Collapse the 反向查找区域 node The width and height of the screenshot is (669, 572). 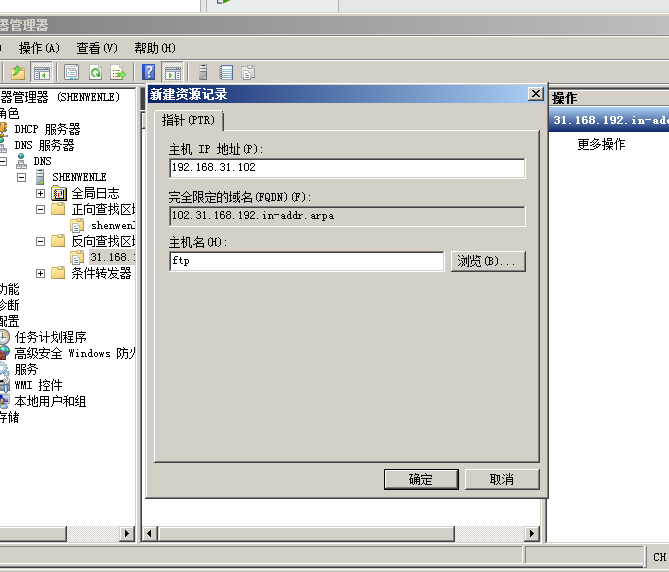tap(40, 241)
